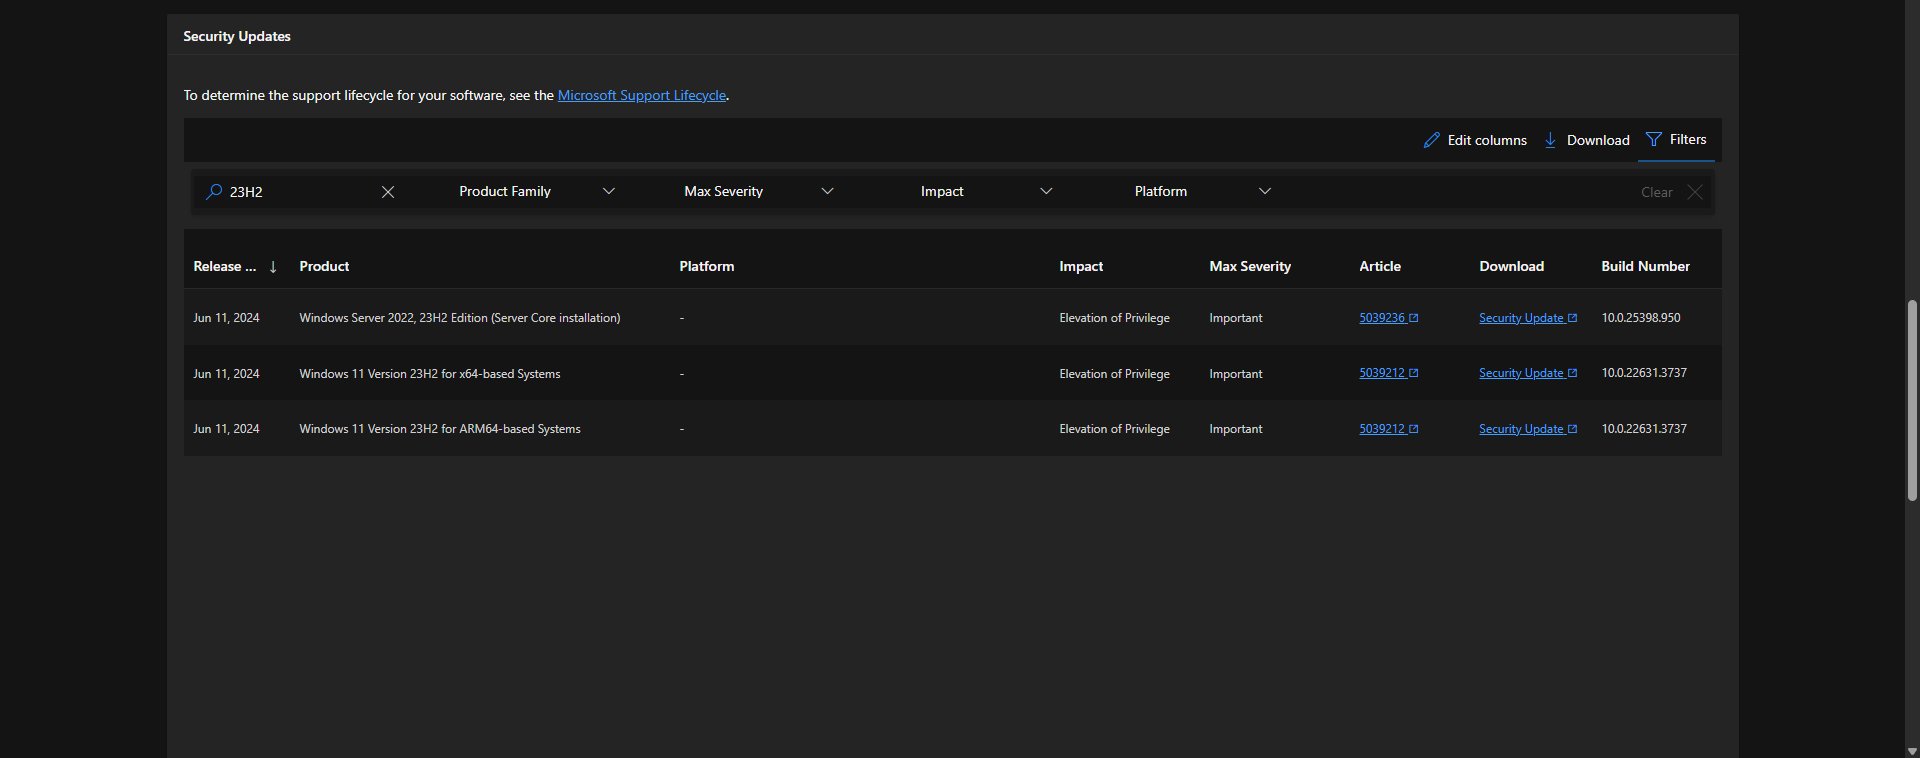Sort by the Release column header
Viewport: 1920px width, 758px height.
coord(225,266)
